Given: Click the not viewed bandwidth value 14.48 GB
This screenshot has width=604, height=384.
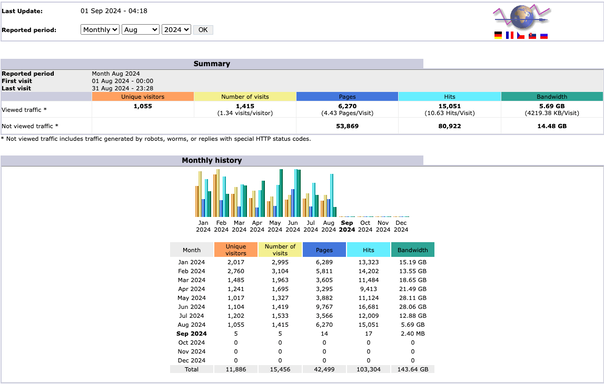Looking at the screenshot, I should coord(552,126).
